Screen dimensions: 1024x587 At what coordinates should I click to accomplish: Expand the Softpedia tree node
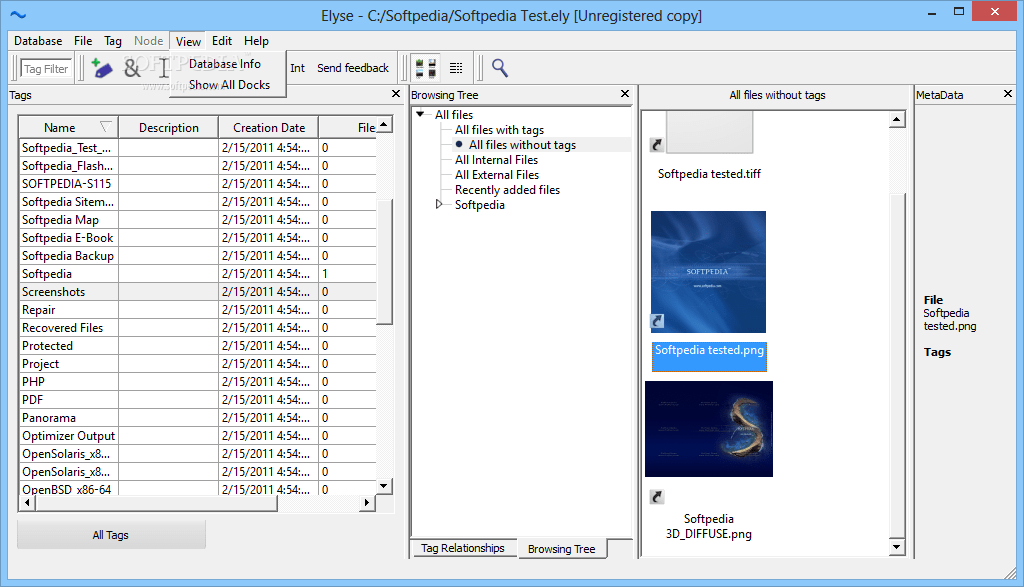point(439,204)
